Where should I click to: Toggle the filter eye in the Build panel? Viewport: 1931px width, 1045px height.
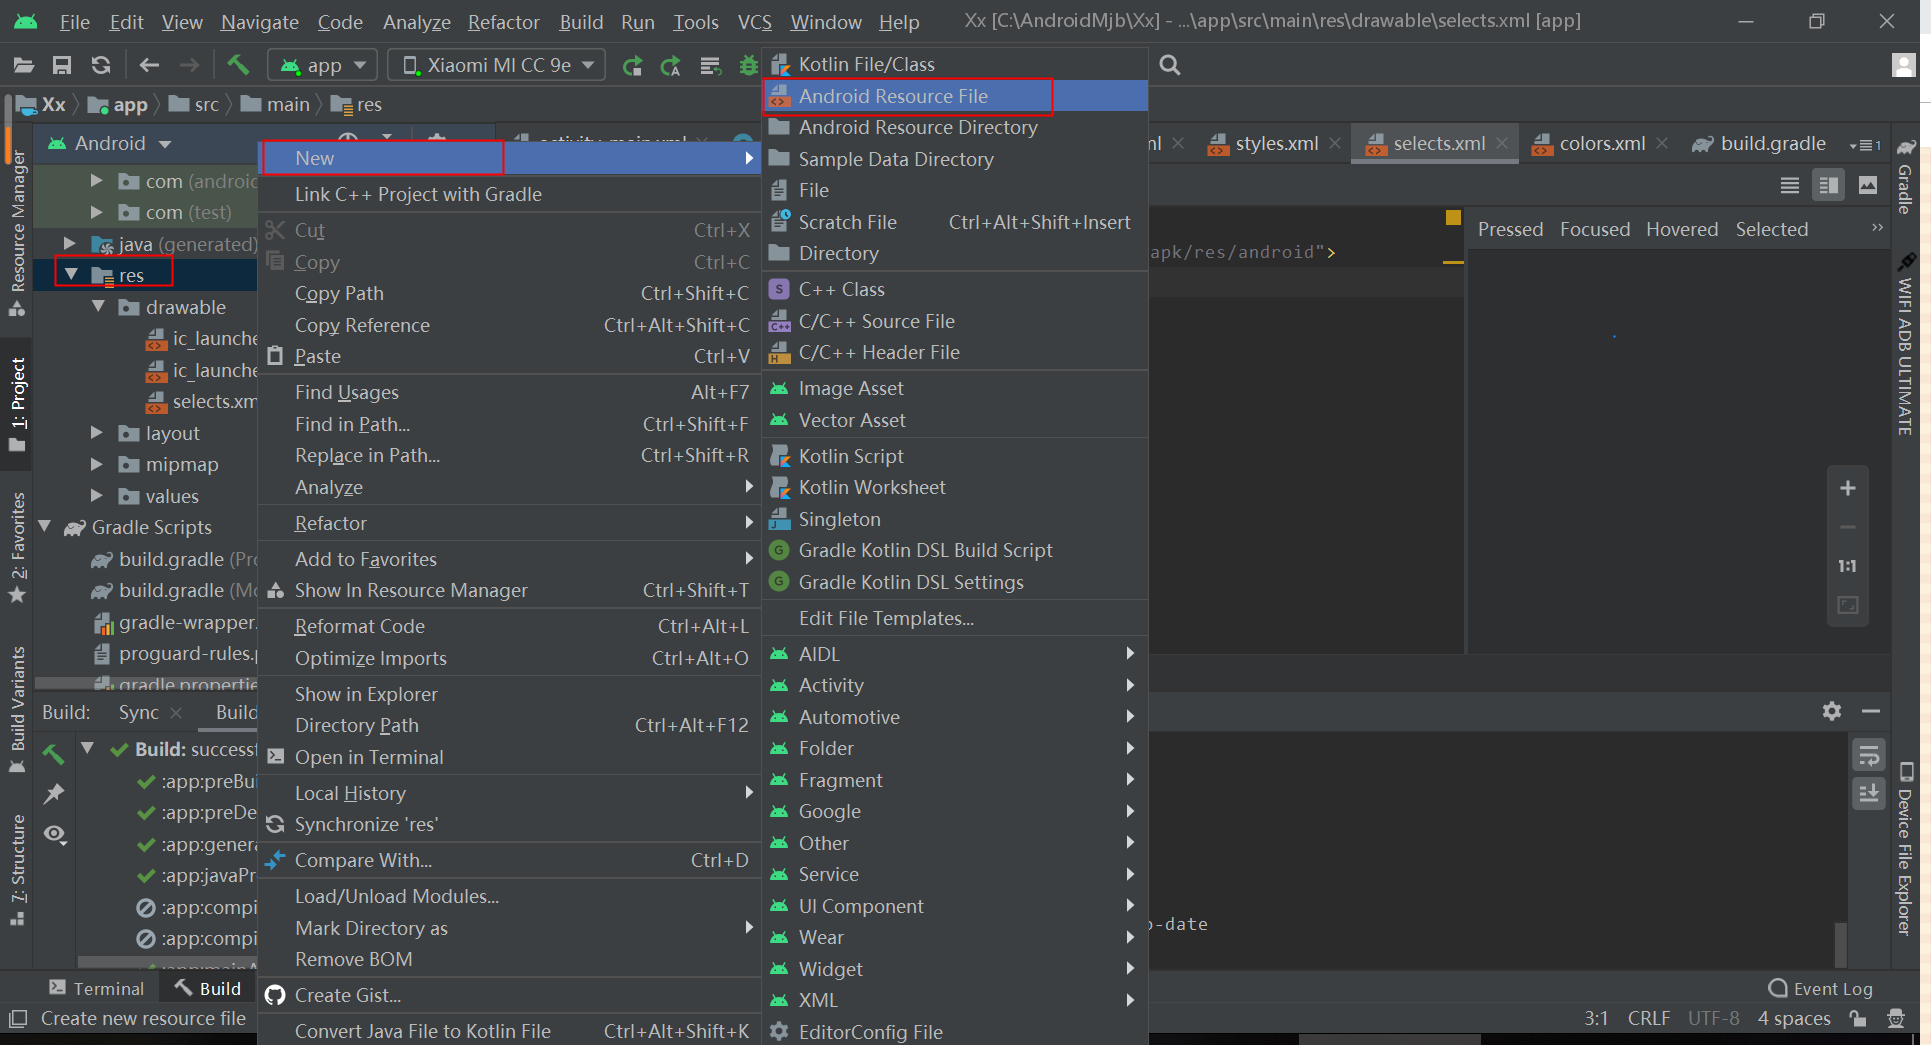click(55, 833)
